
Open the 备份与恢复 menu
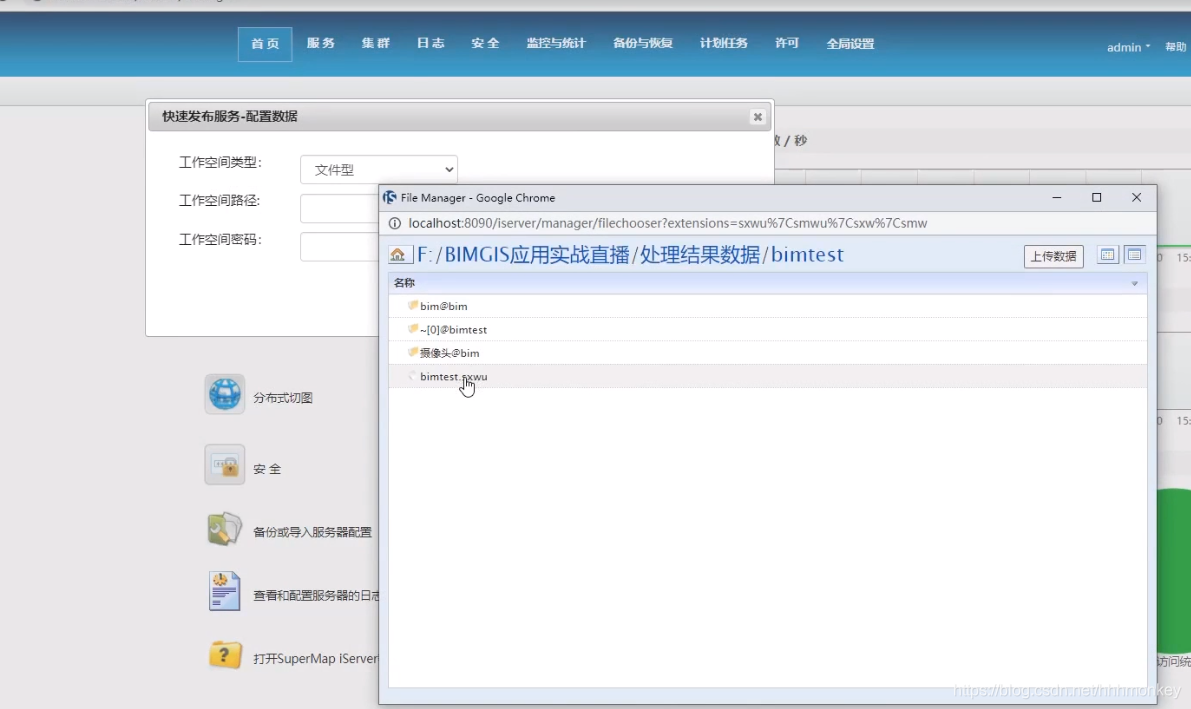[643, 43]
